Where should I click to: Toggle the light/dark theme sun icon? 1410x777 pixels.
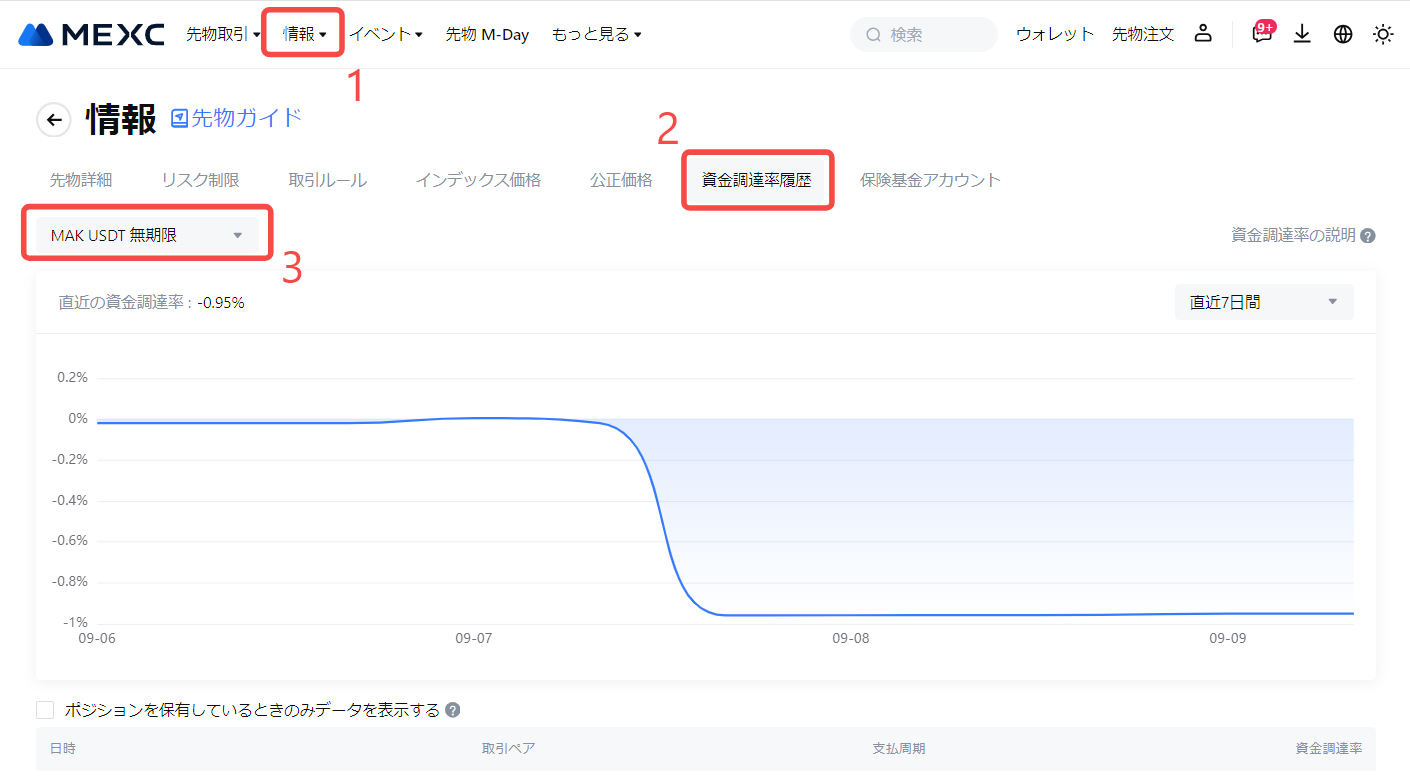pos(1382,34)
